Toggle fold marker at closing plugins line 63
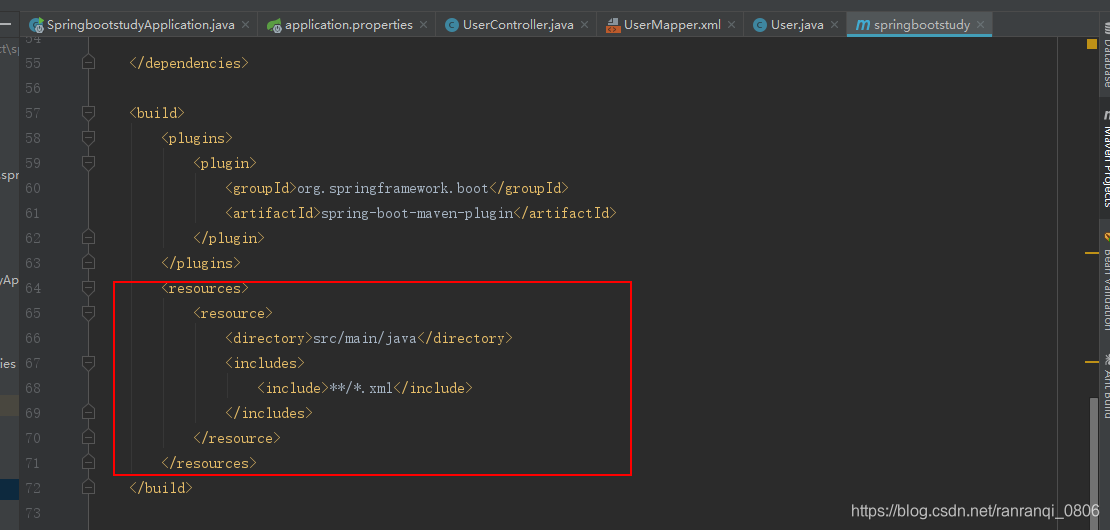The height and width of the screenshot is (530, 1110). [88, 263]
